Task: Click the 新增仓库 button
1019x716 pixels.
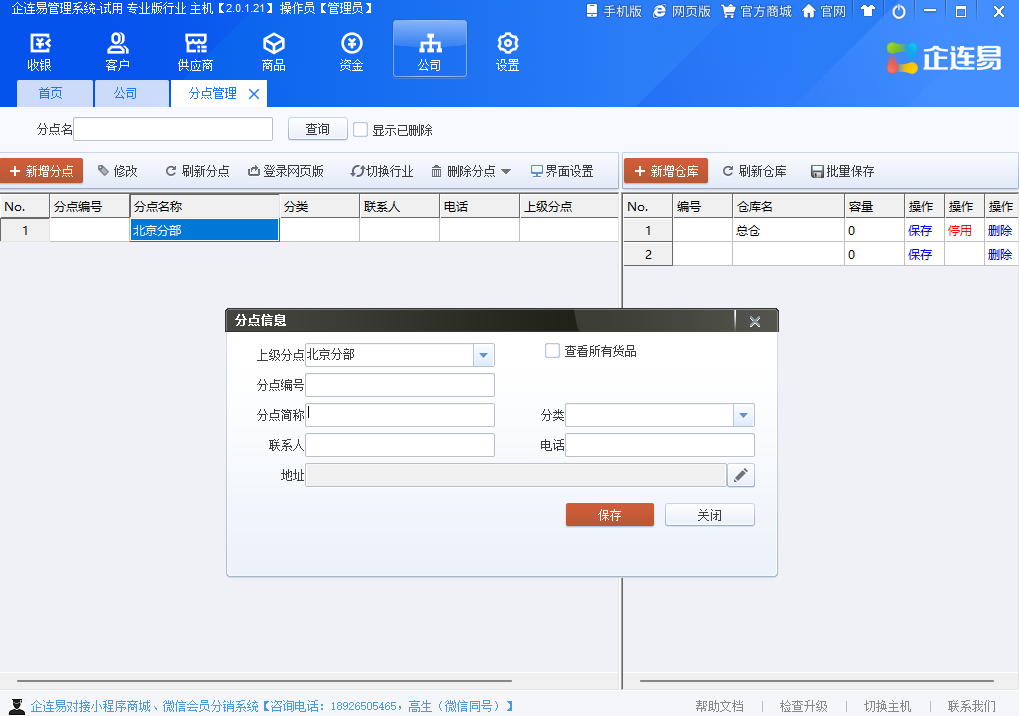Action: point(666,171)
